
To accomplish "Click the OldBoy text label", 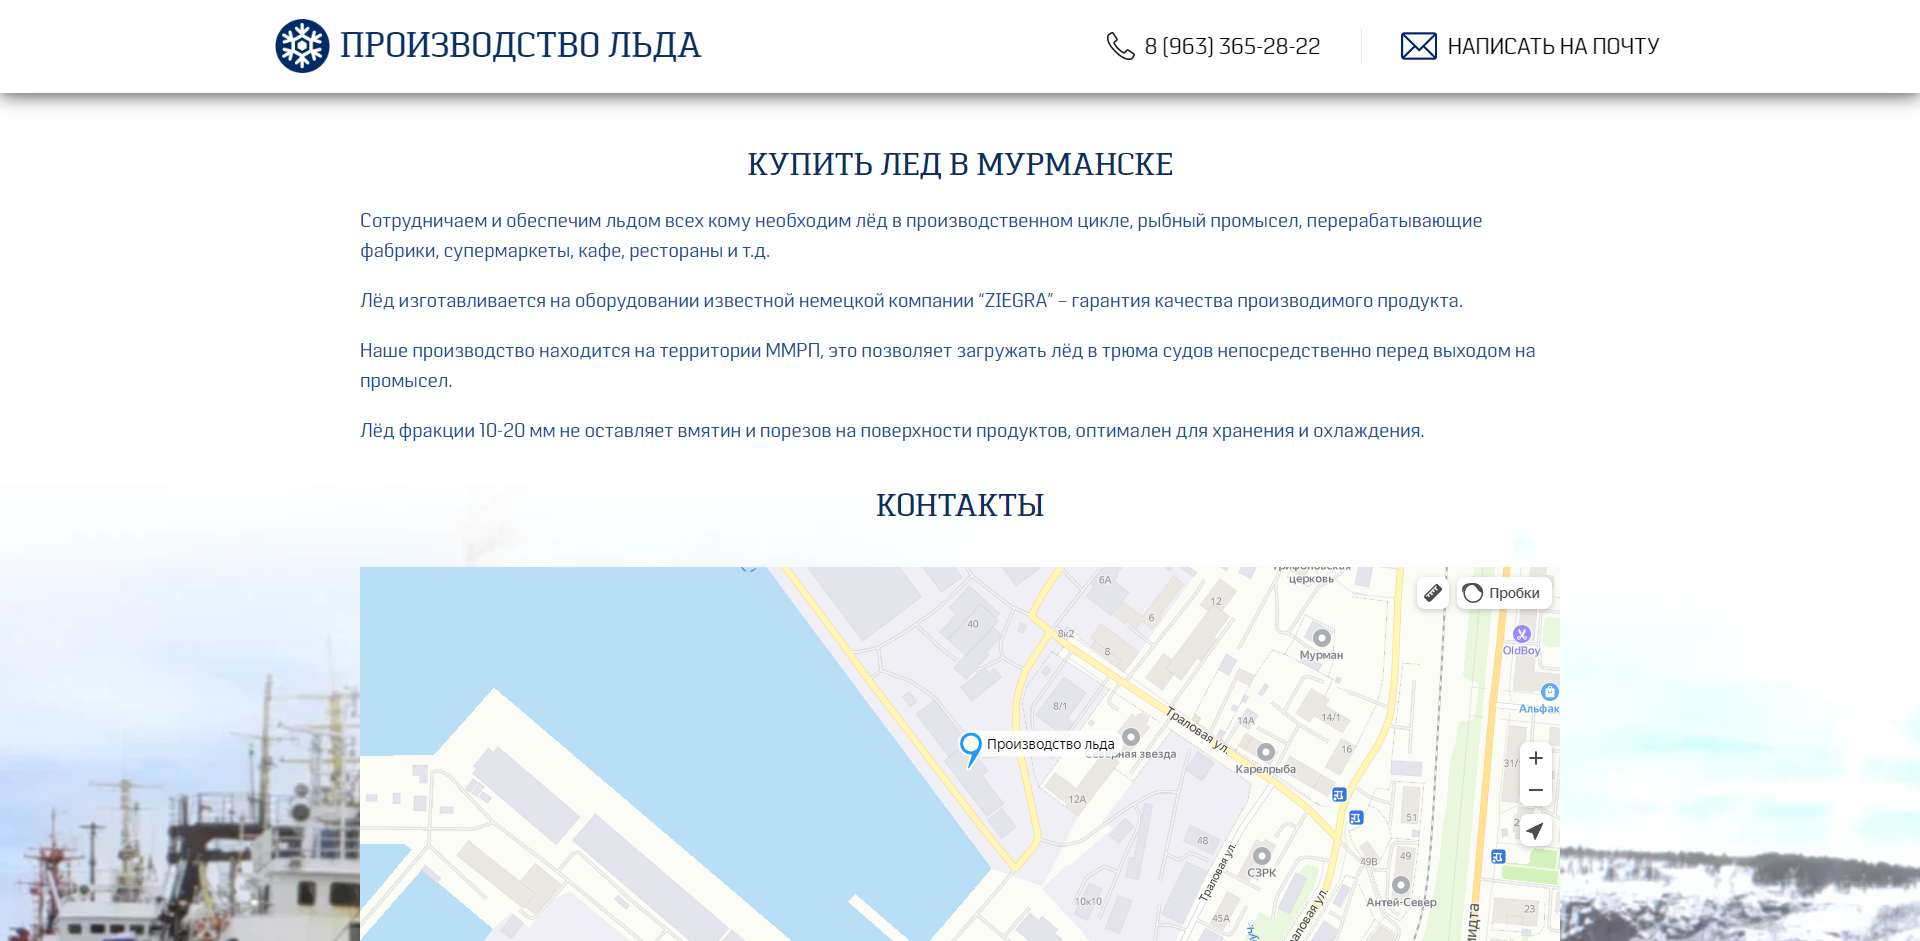I will pyautogui.click(x=1522, y=651).
